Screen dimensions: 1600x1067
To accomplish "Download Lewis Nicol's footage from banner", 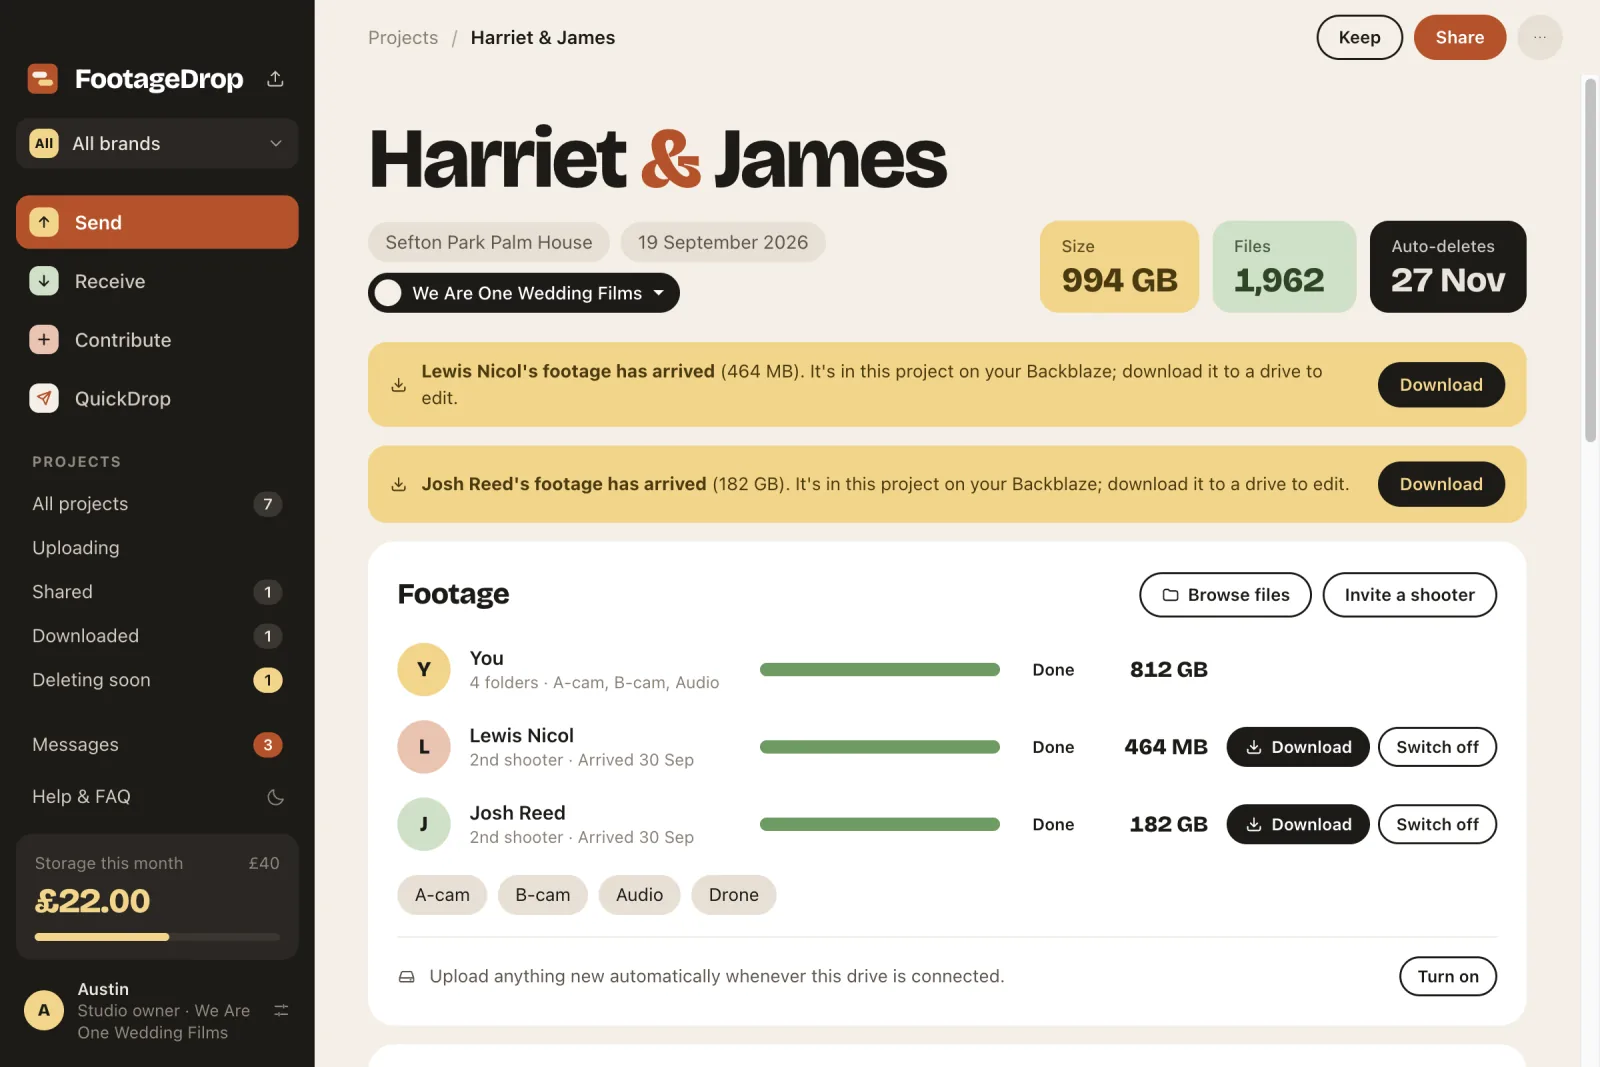I will pos(1441,385).
